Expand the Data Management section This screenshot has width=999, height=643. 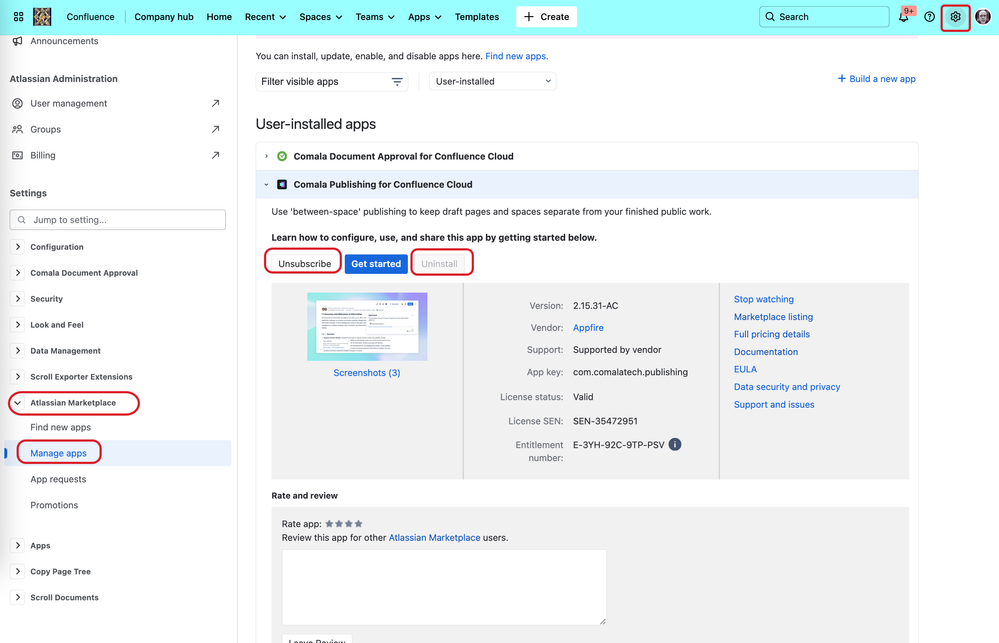click(18, 350)
